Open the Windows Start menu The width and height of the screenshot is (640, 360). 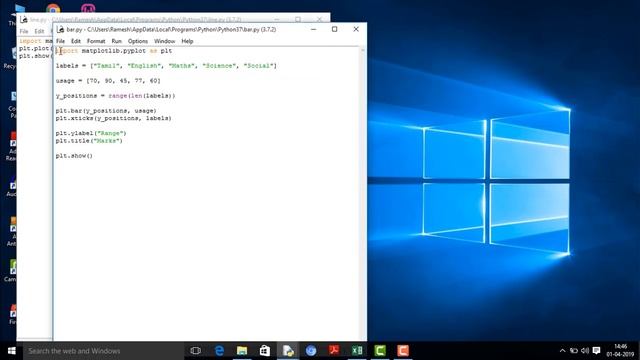pyautogui.click(x=11, y=351)
